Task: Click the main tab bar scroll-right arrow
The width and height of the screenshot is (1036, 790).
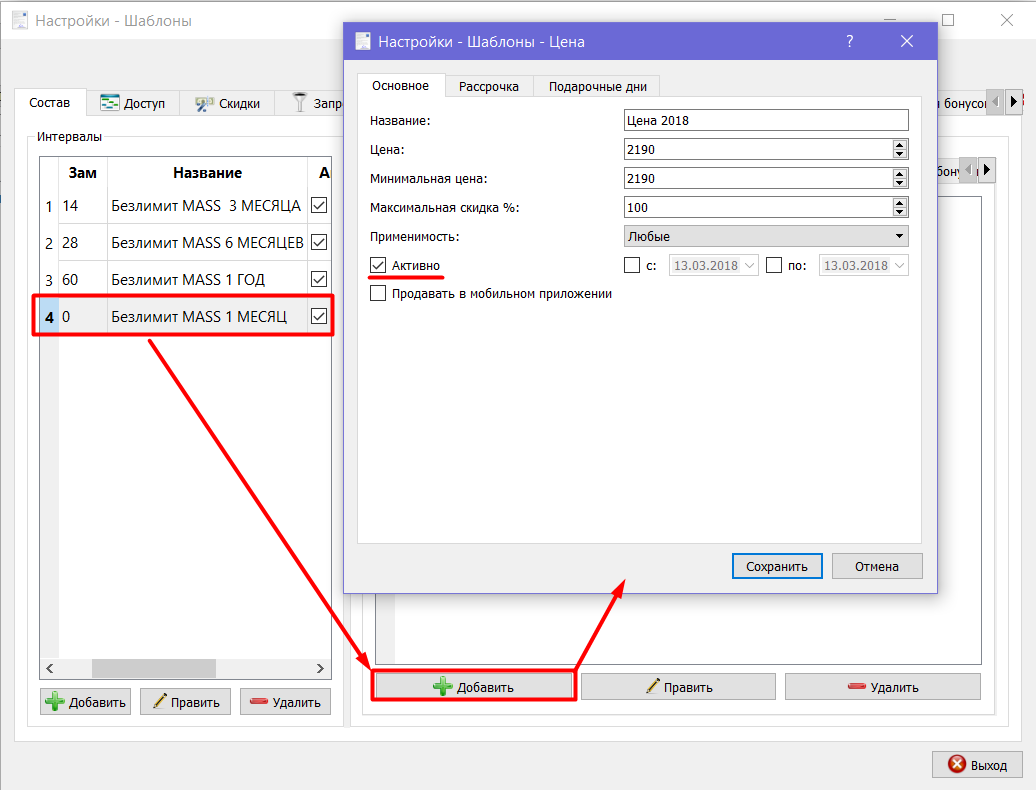Action: tap(1014, 102)
